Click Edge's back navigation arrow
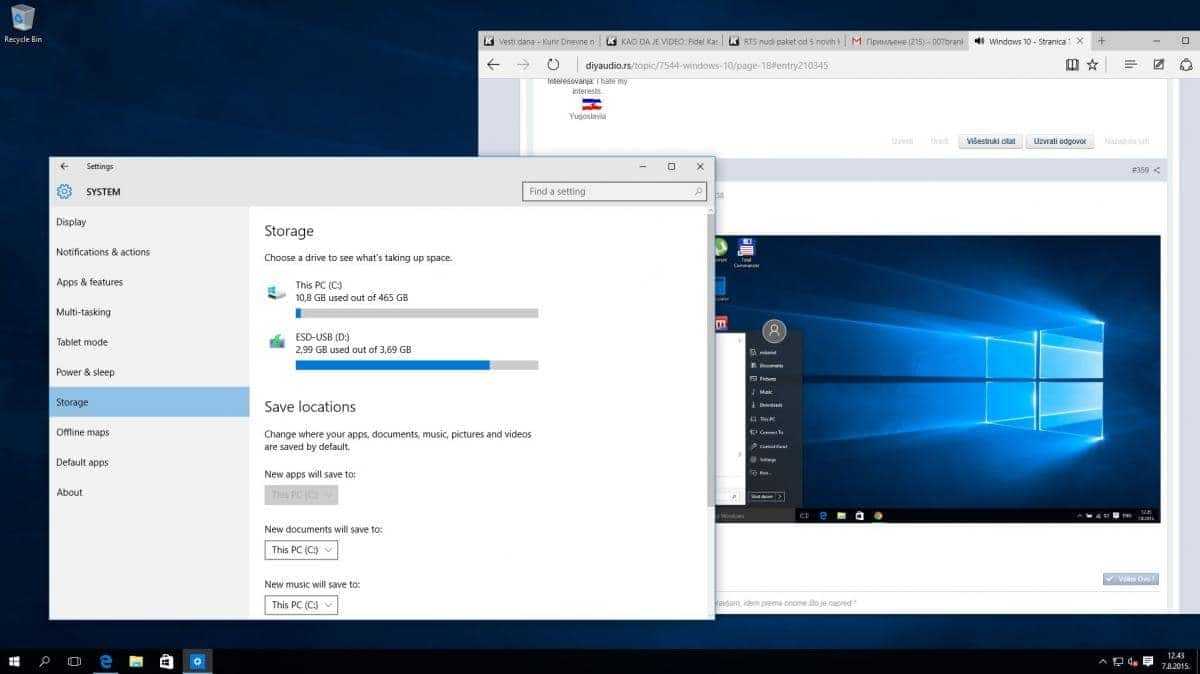 (493, 65)
